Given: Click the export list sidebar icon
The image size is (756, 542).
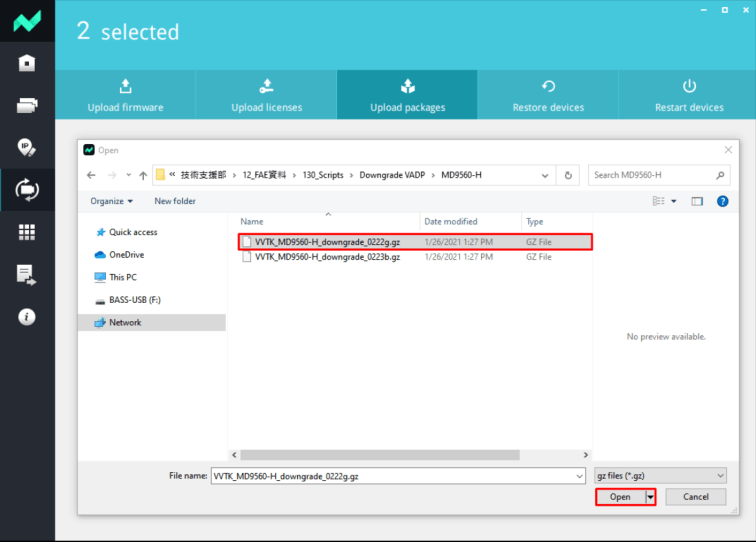Looking at the screenshot, I should (27, 274).
